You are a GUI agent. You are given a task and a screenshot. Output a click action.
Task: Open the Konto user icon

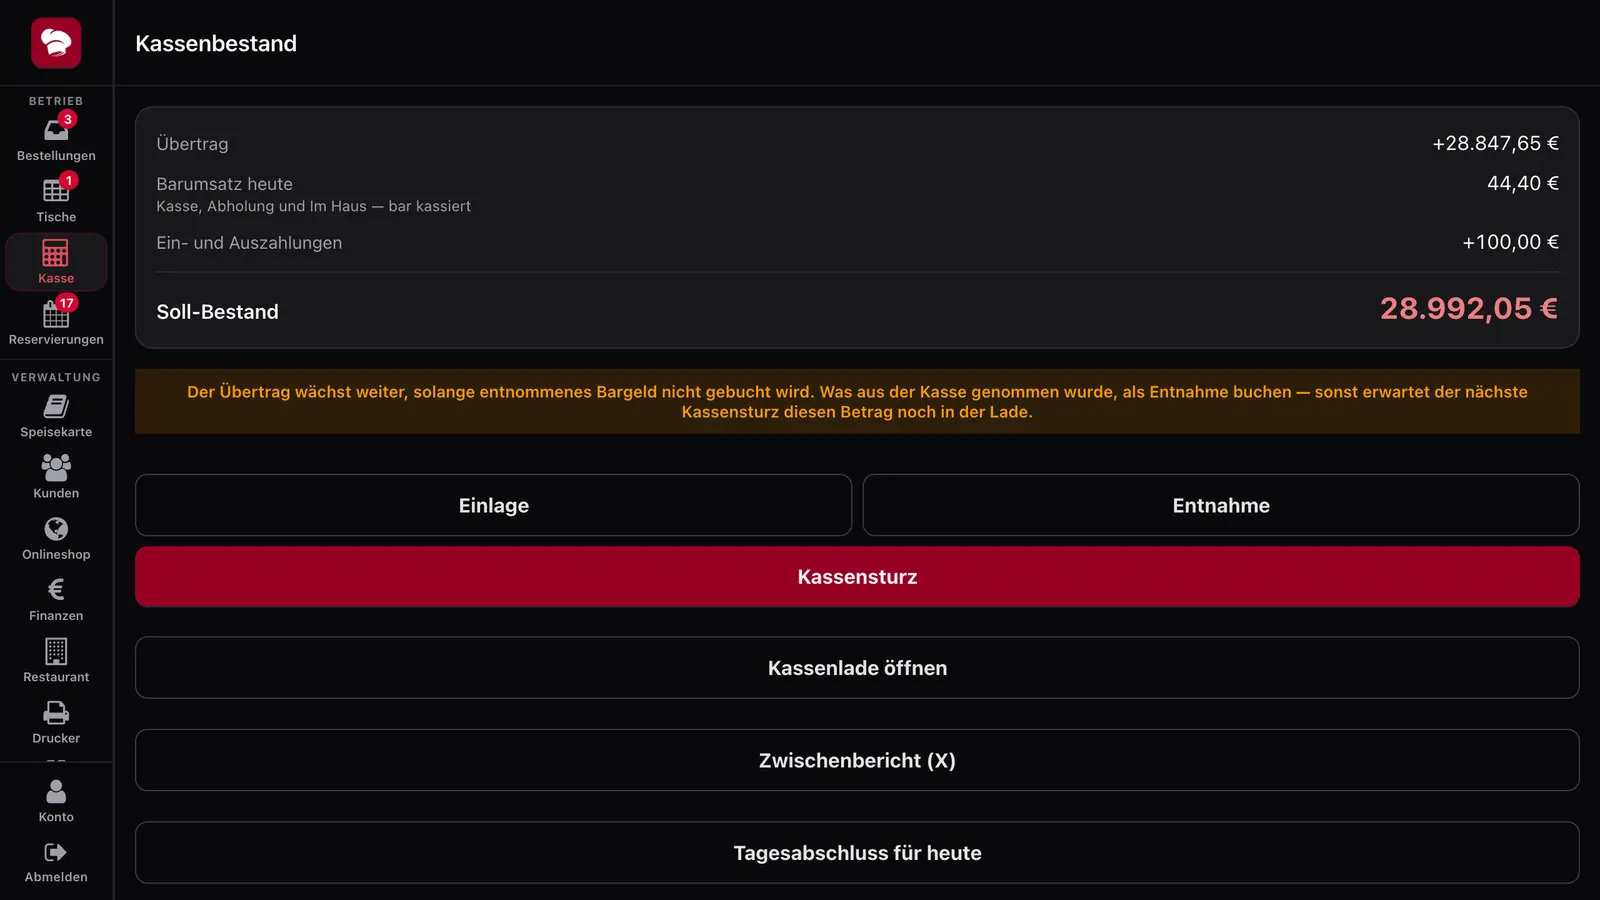pyautogui.click(x=56, y=791)
